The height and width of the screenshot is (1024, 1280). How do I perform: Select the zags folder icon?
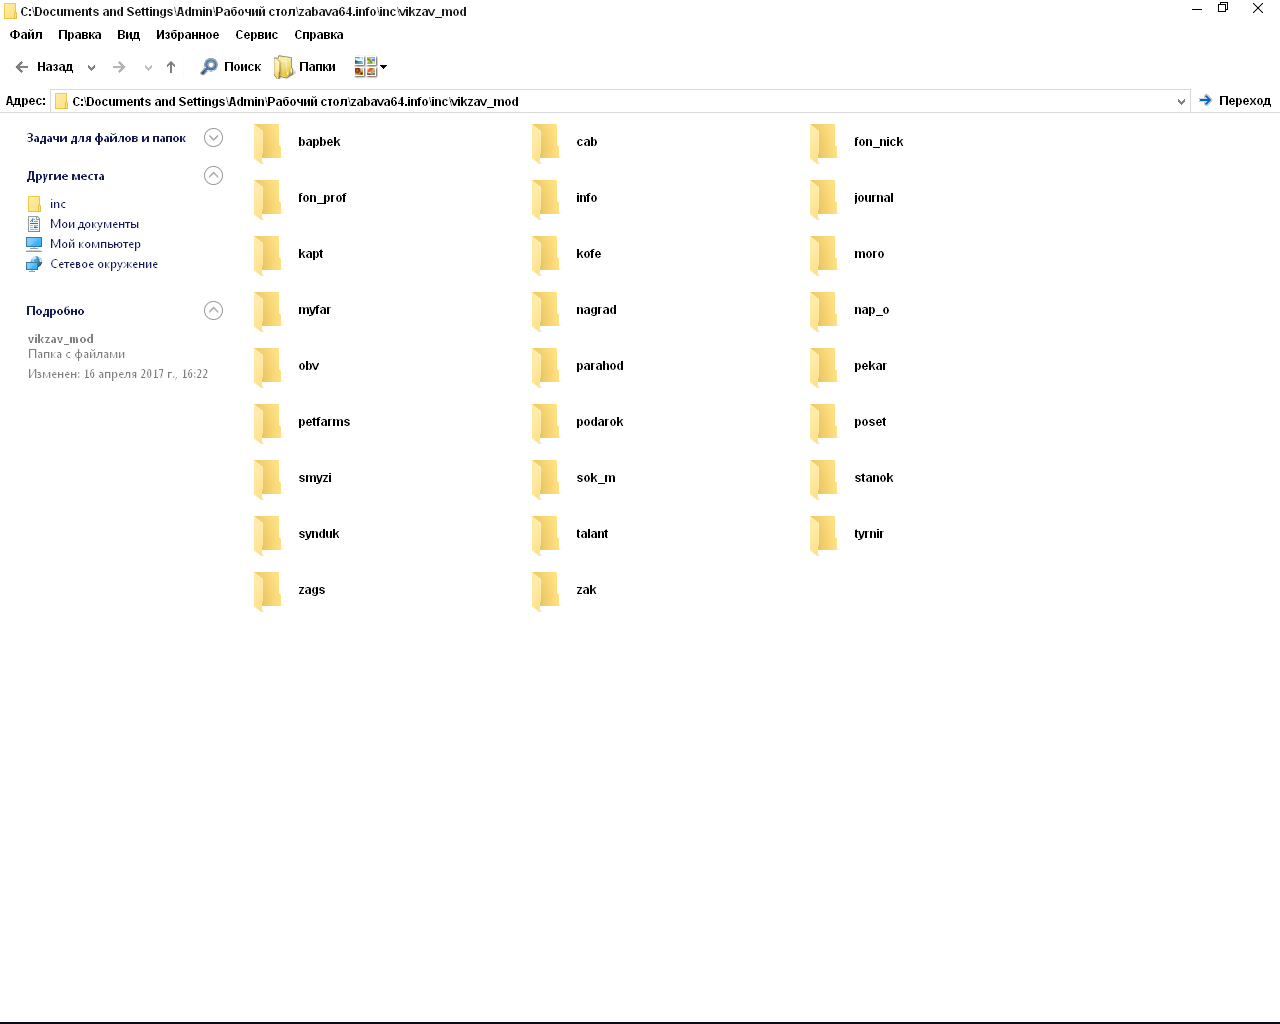tap(267, 590)
